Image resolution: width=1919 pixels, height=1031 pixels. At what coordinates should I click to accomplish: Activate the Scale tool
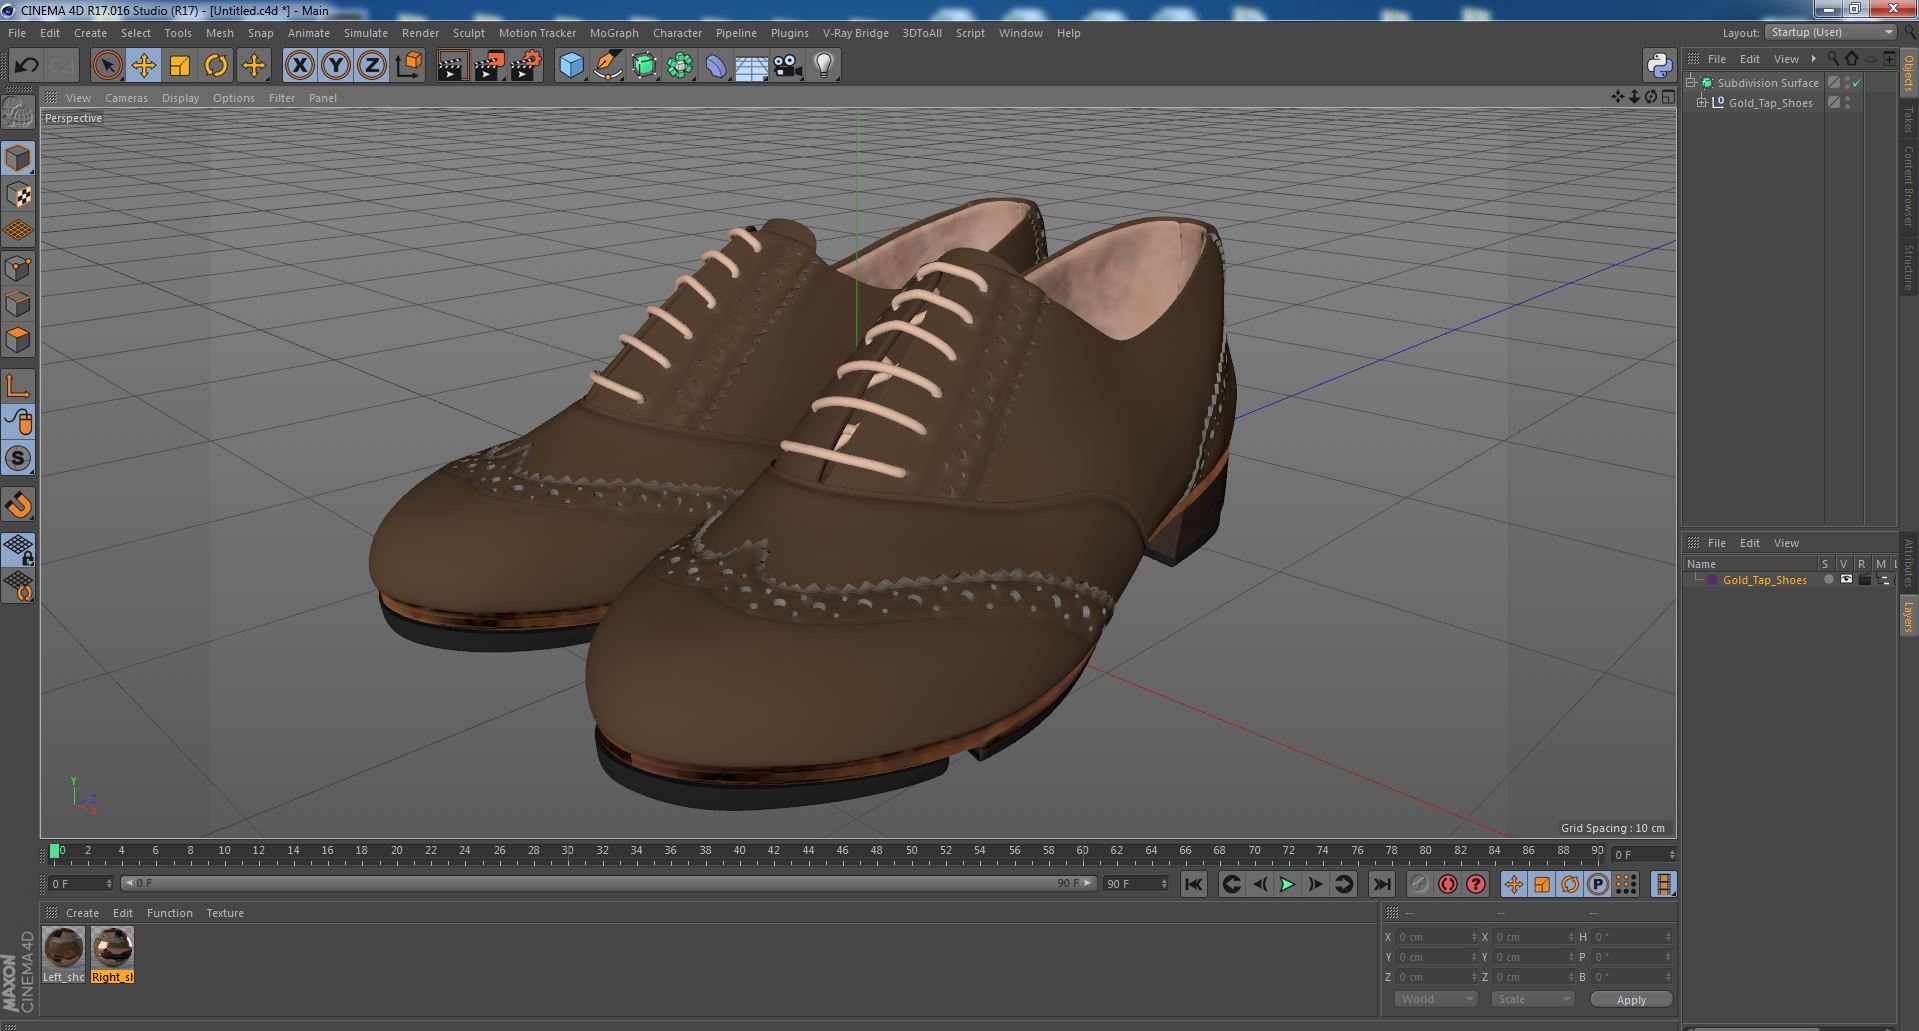180,66
